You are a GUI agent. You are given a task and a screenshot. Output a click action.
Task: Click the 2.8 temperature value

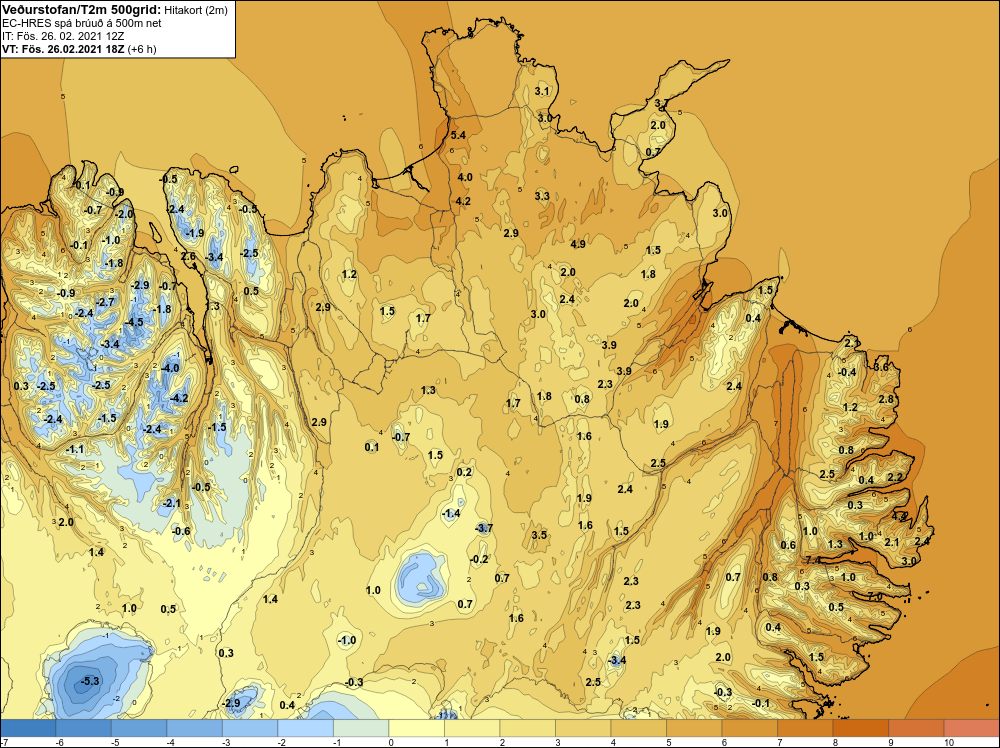[x=886, y=399]
